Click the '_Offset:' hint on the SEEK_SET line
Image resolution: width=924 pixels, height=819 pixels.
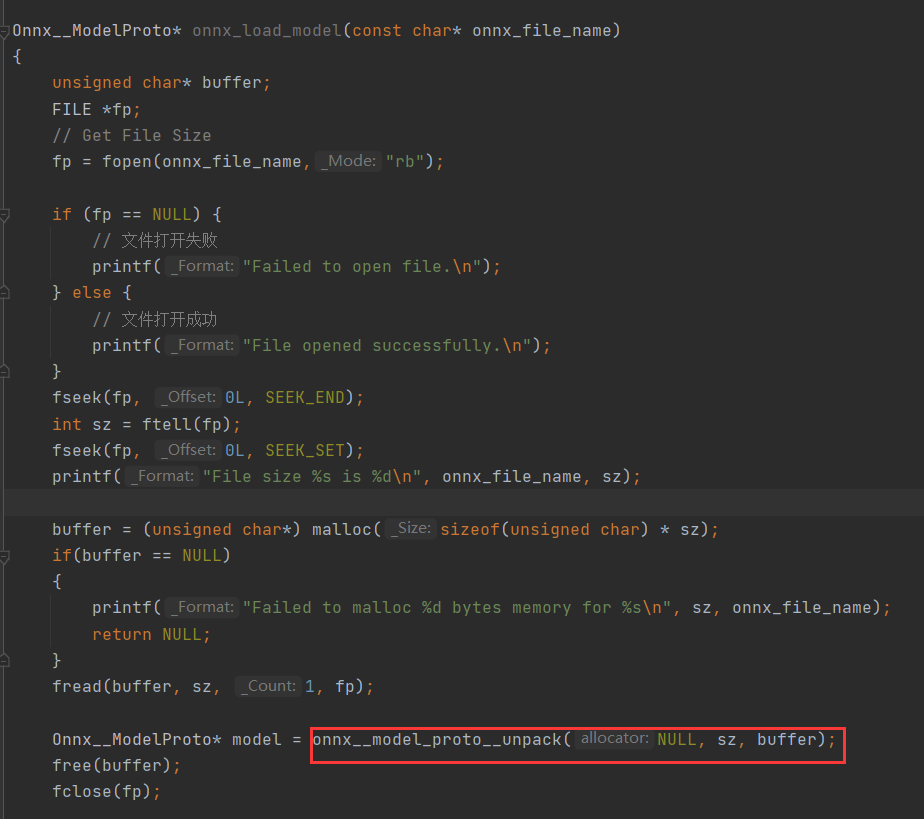[x=188, y=450]
